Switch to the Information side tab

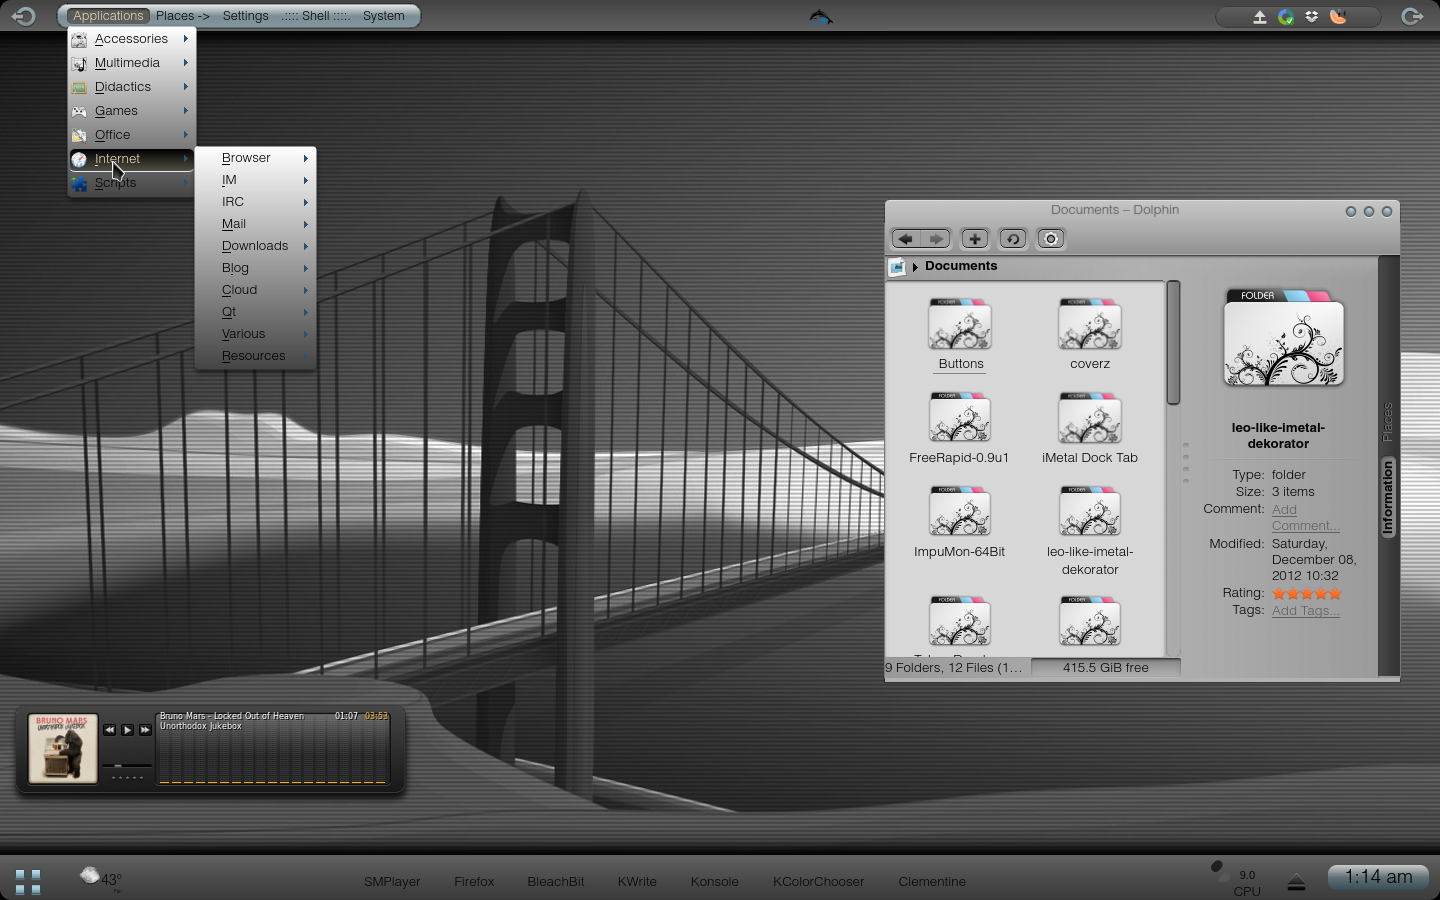[x=1388, y=498]
